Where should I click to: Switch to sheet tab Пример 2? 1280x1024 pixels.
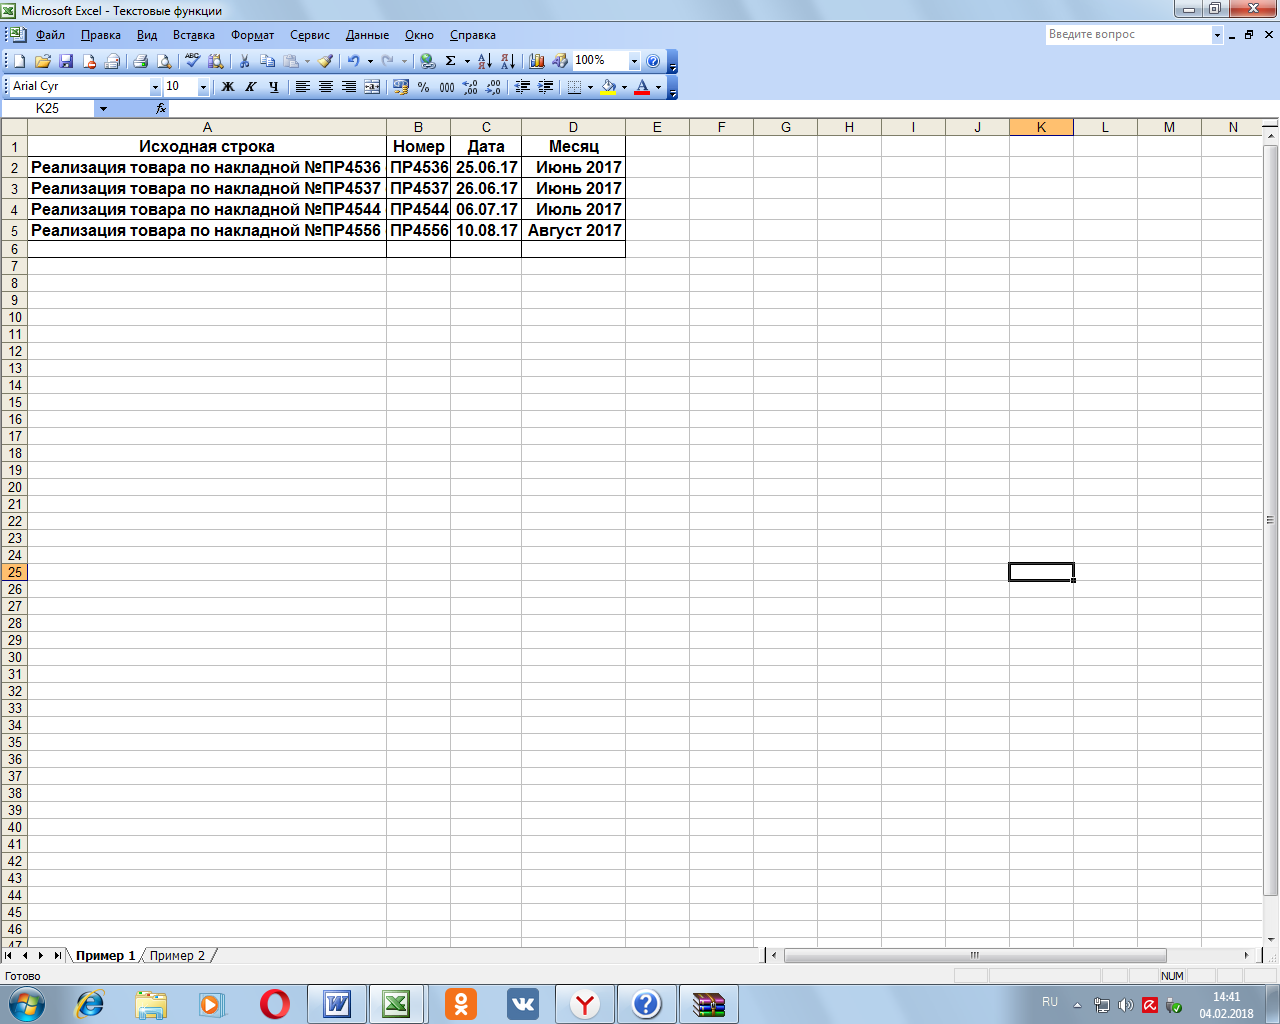178,956
